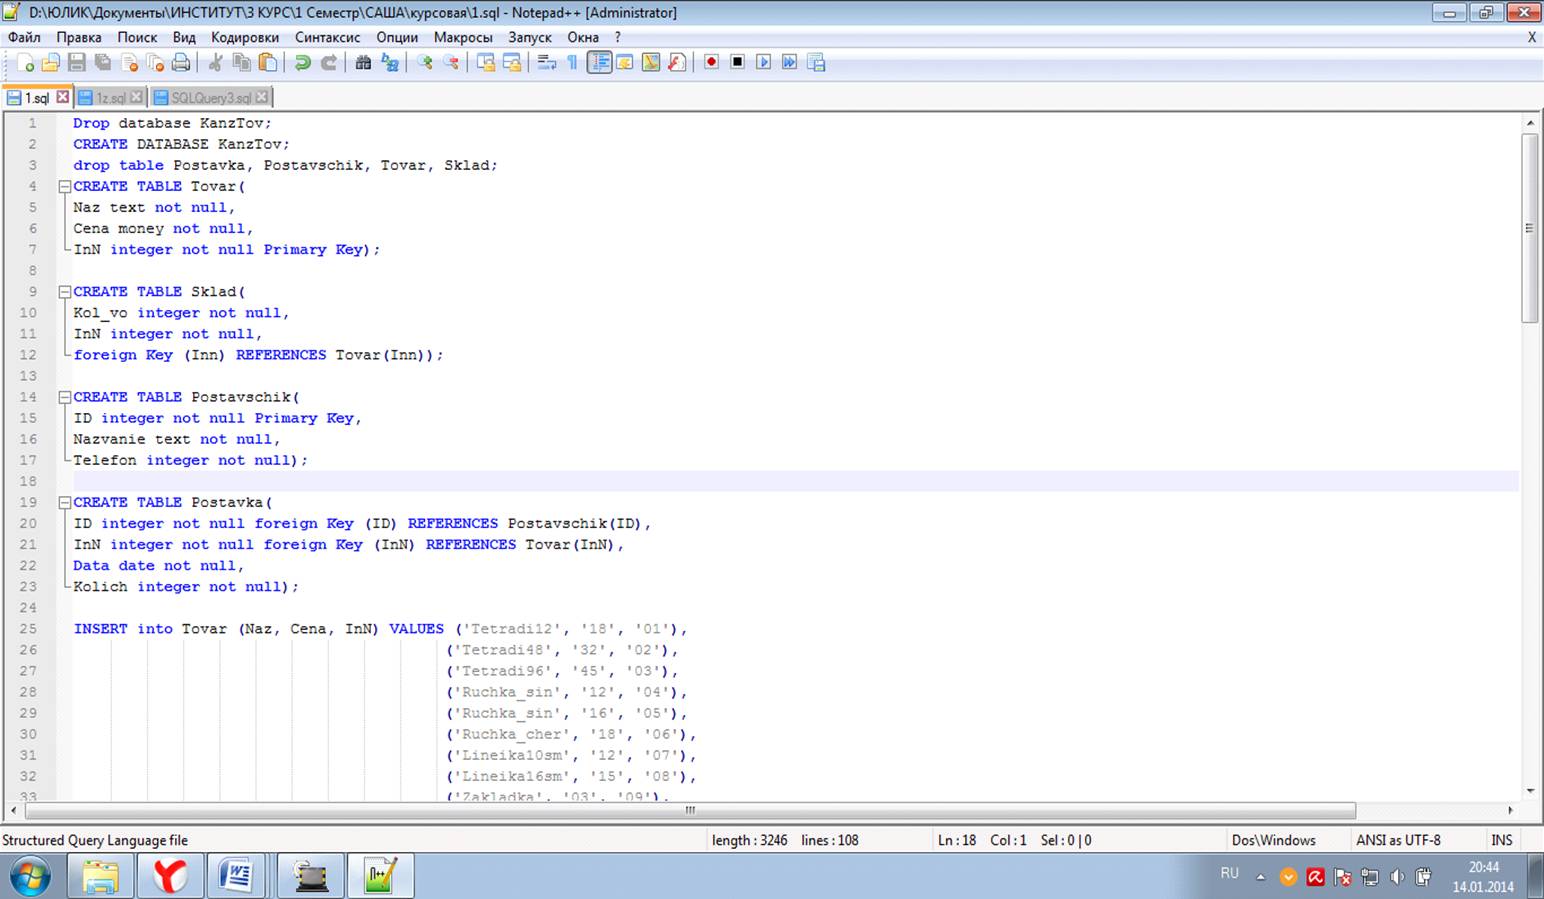The height and width of the screenshot is (899, 1544).
Task: Click the Undo arrow icon
Action: click(302, 63)
